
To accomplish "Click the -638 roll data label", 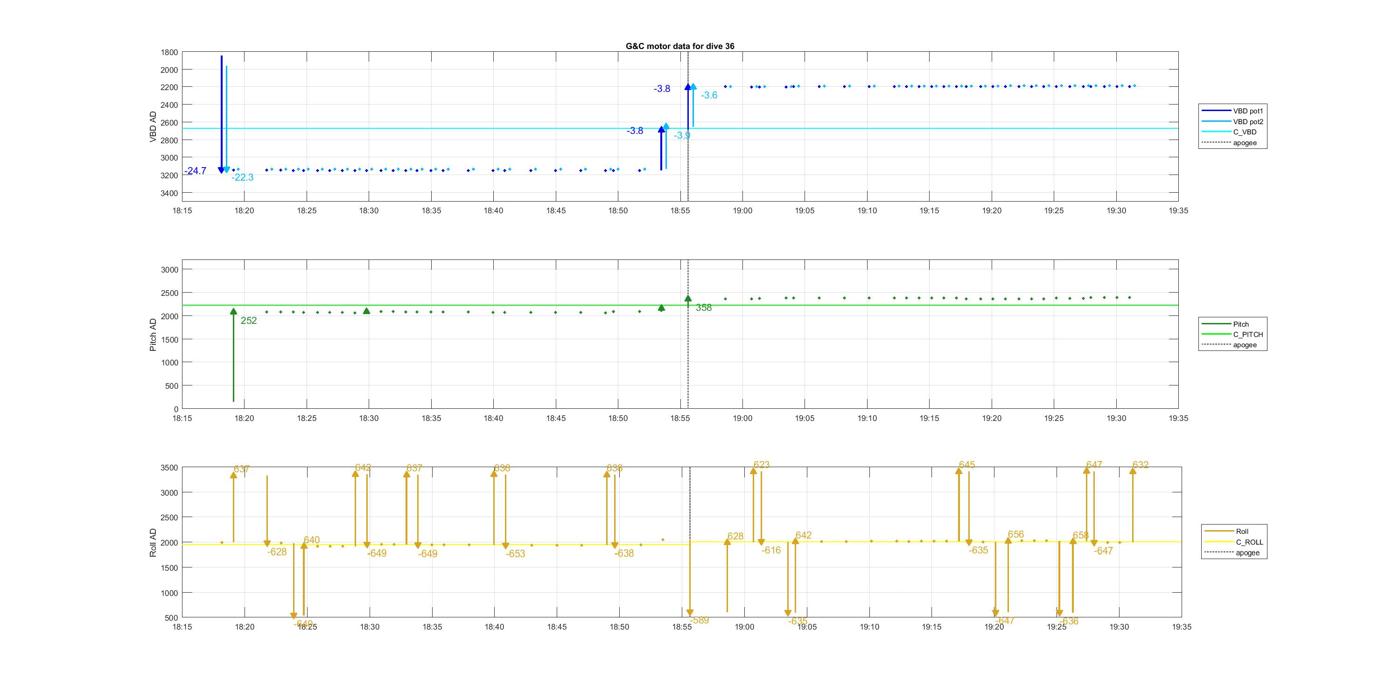I will point(624,553).
